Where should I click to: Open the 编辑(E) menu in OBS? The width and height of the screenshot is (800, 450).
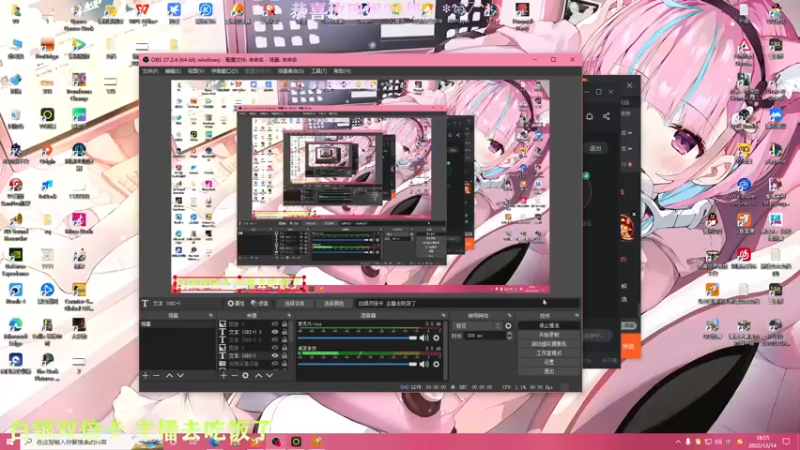(172, 71)
